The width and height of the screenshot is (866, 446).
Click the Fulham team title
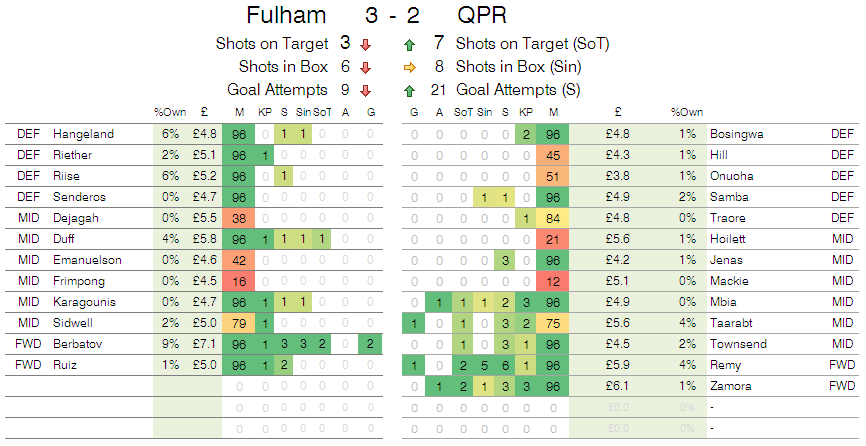point(286,15)
